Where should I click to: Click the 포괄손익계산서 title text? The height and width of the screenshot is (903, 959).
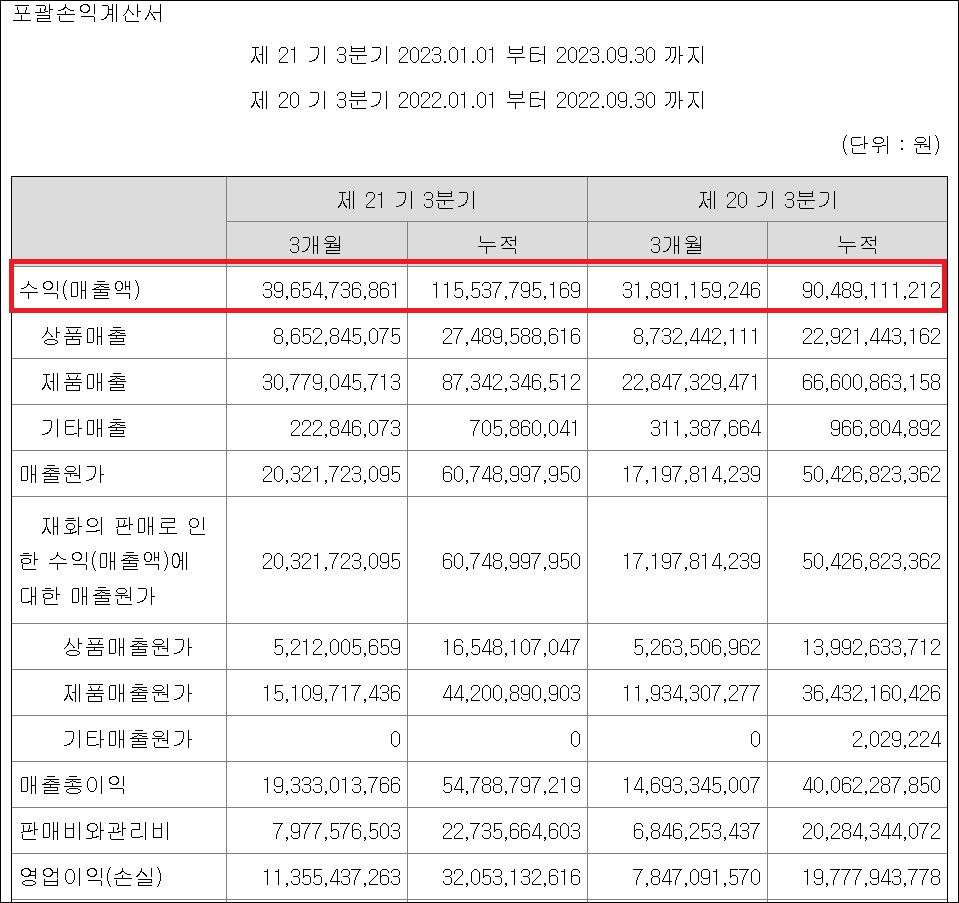point(88,13)
